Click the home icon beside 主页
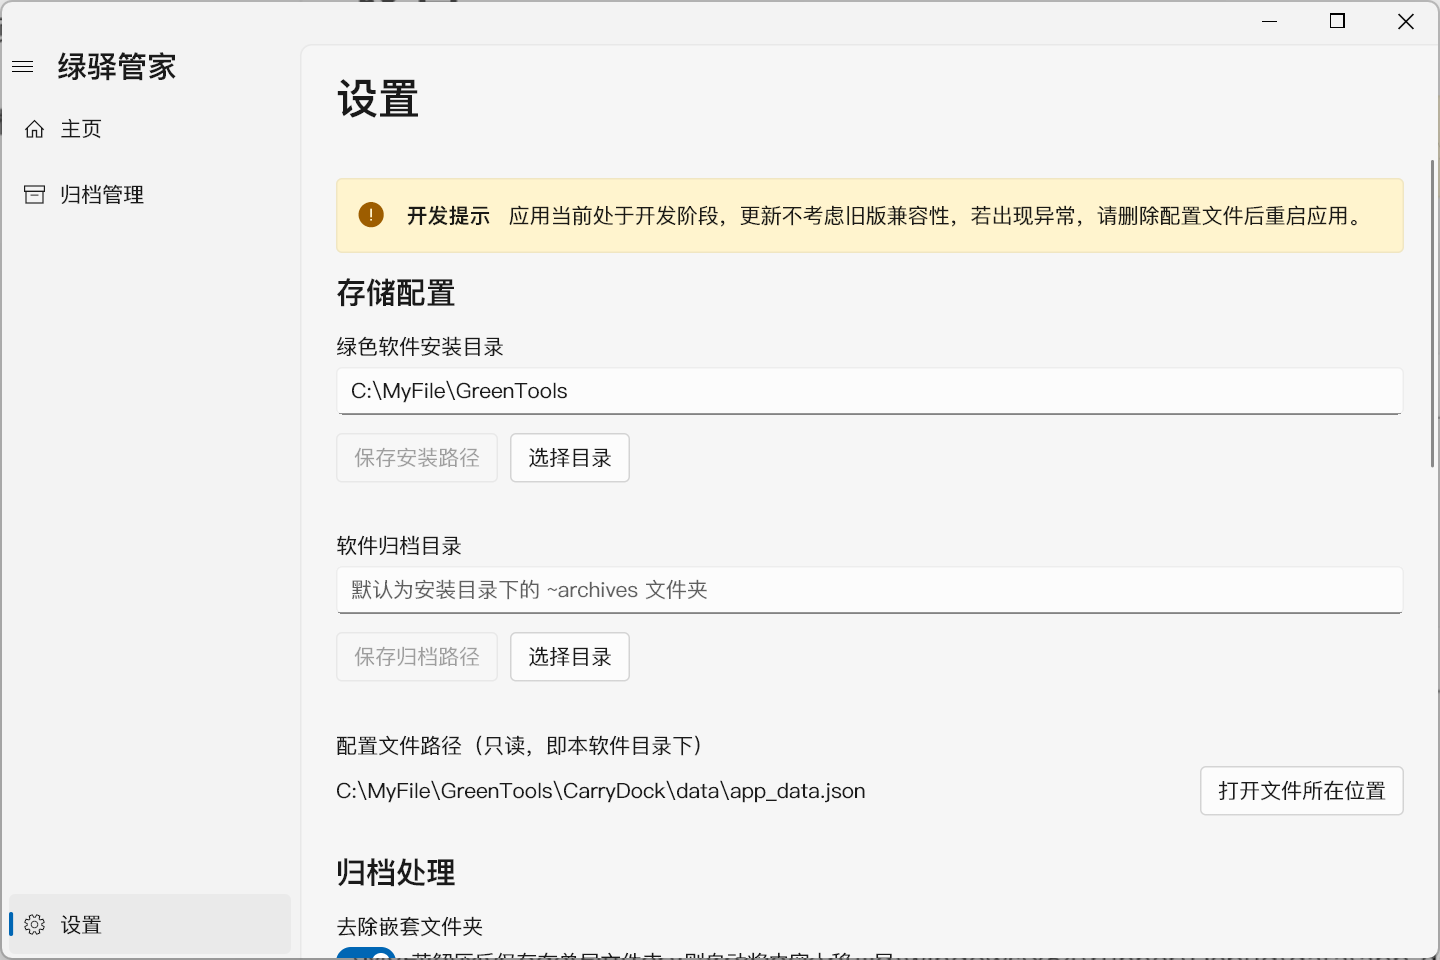The width and height of the screenshot is (1440, 960). [34, 128]
